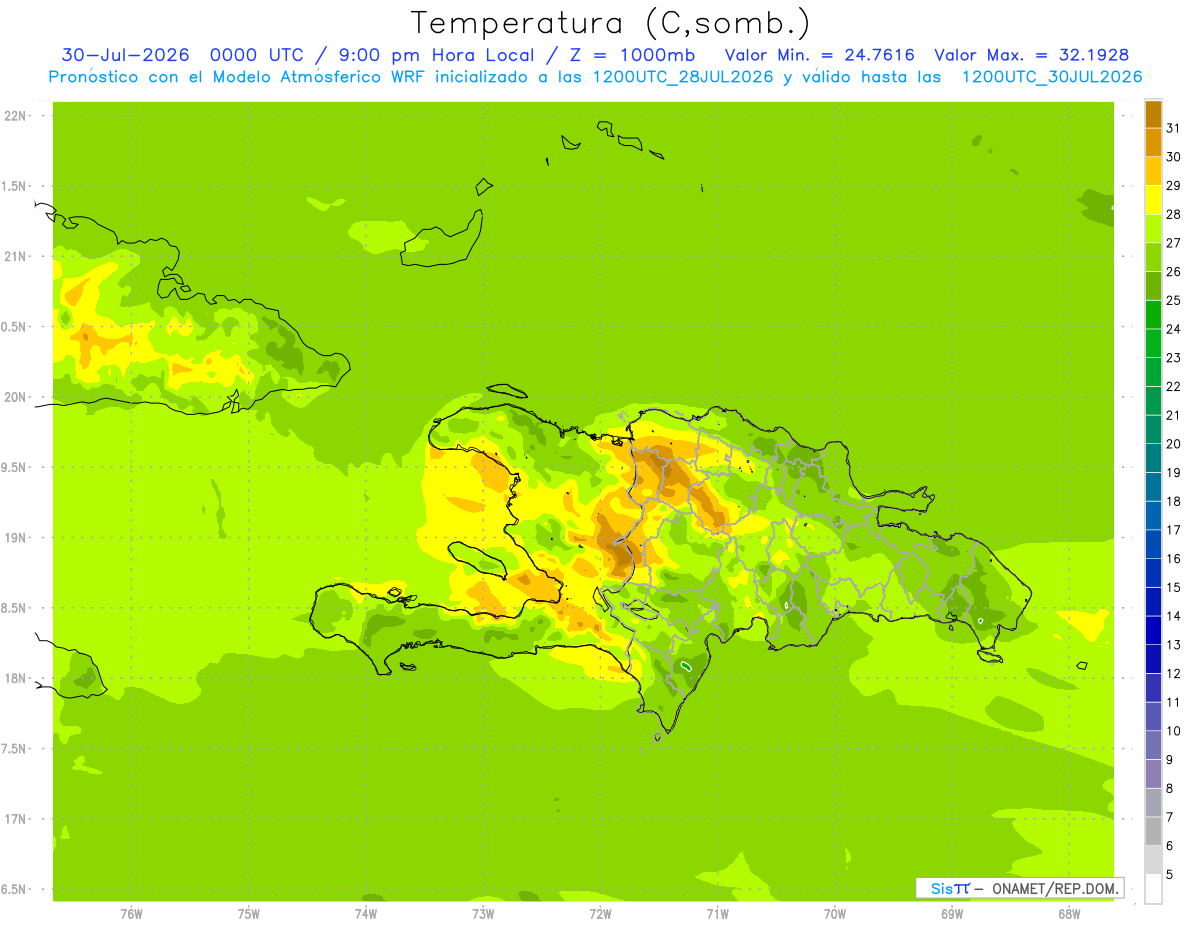Click the legend value label '15'
This screenshot has width=1200, height=927.
(1173, 587)
